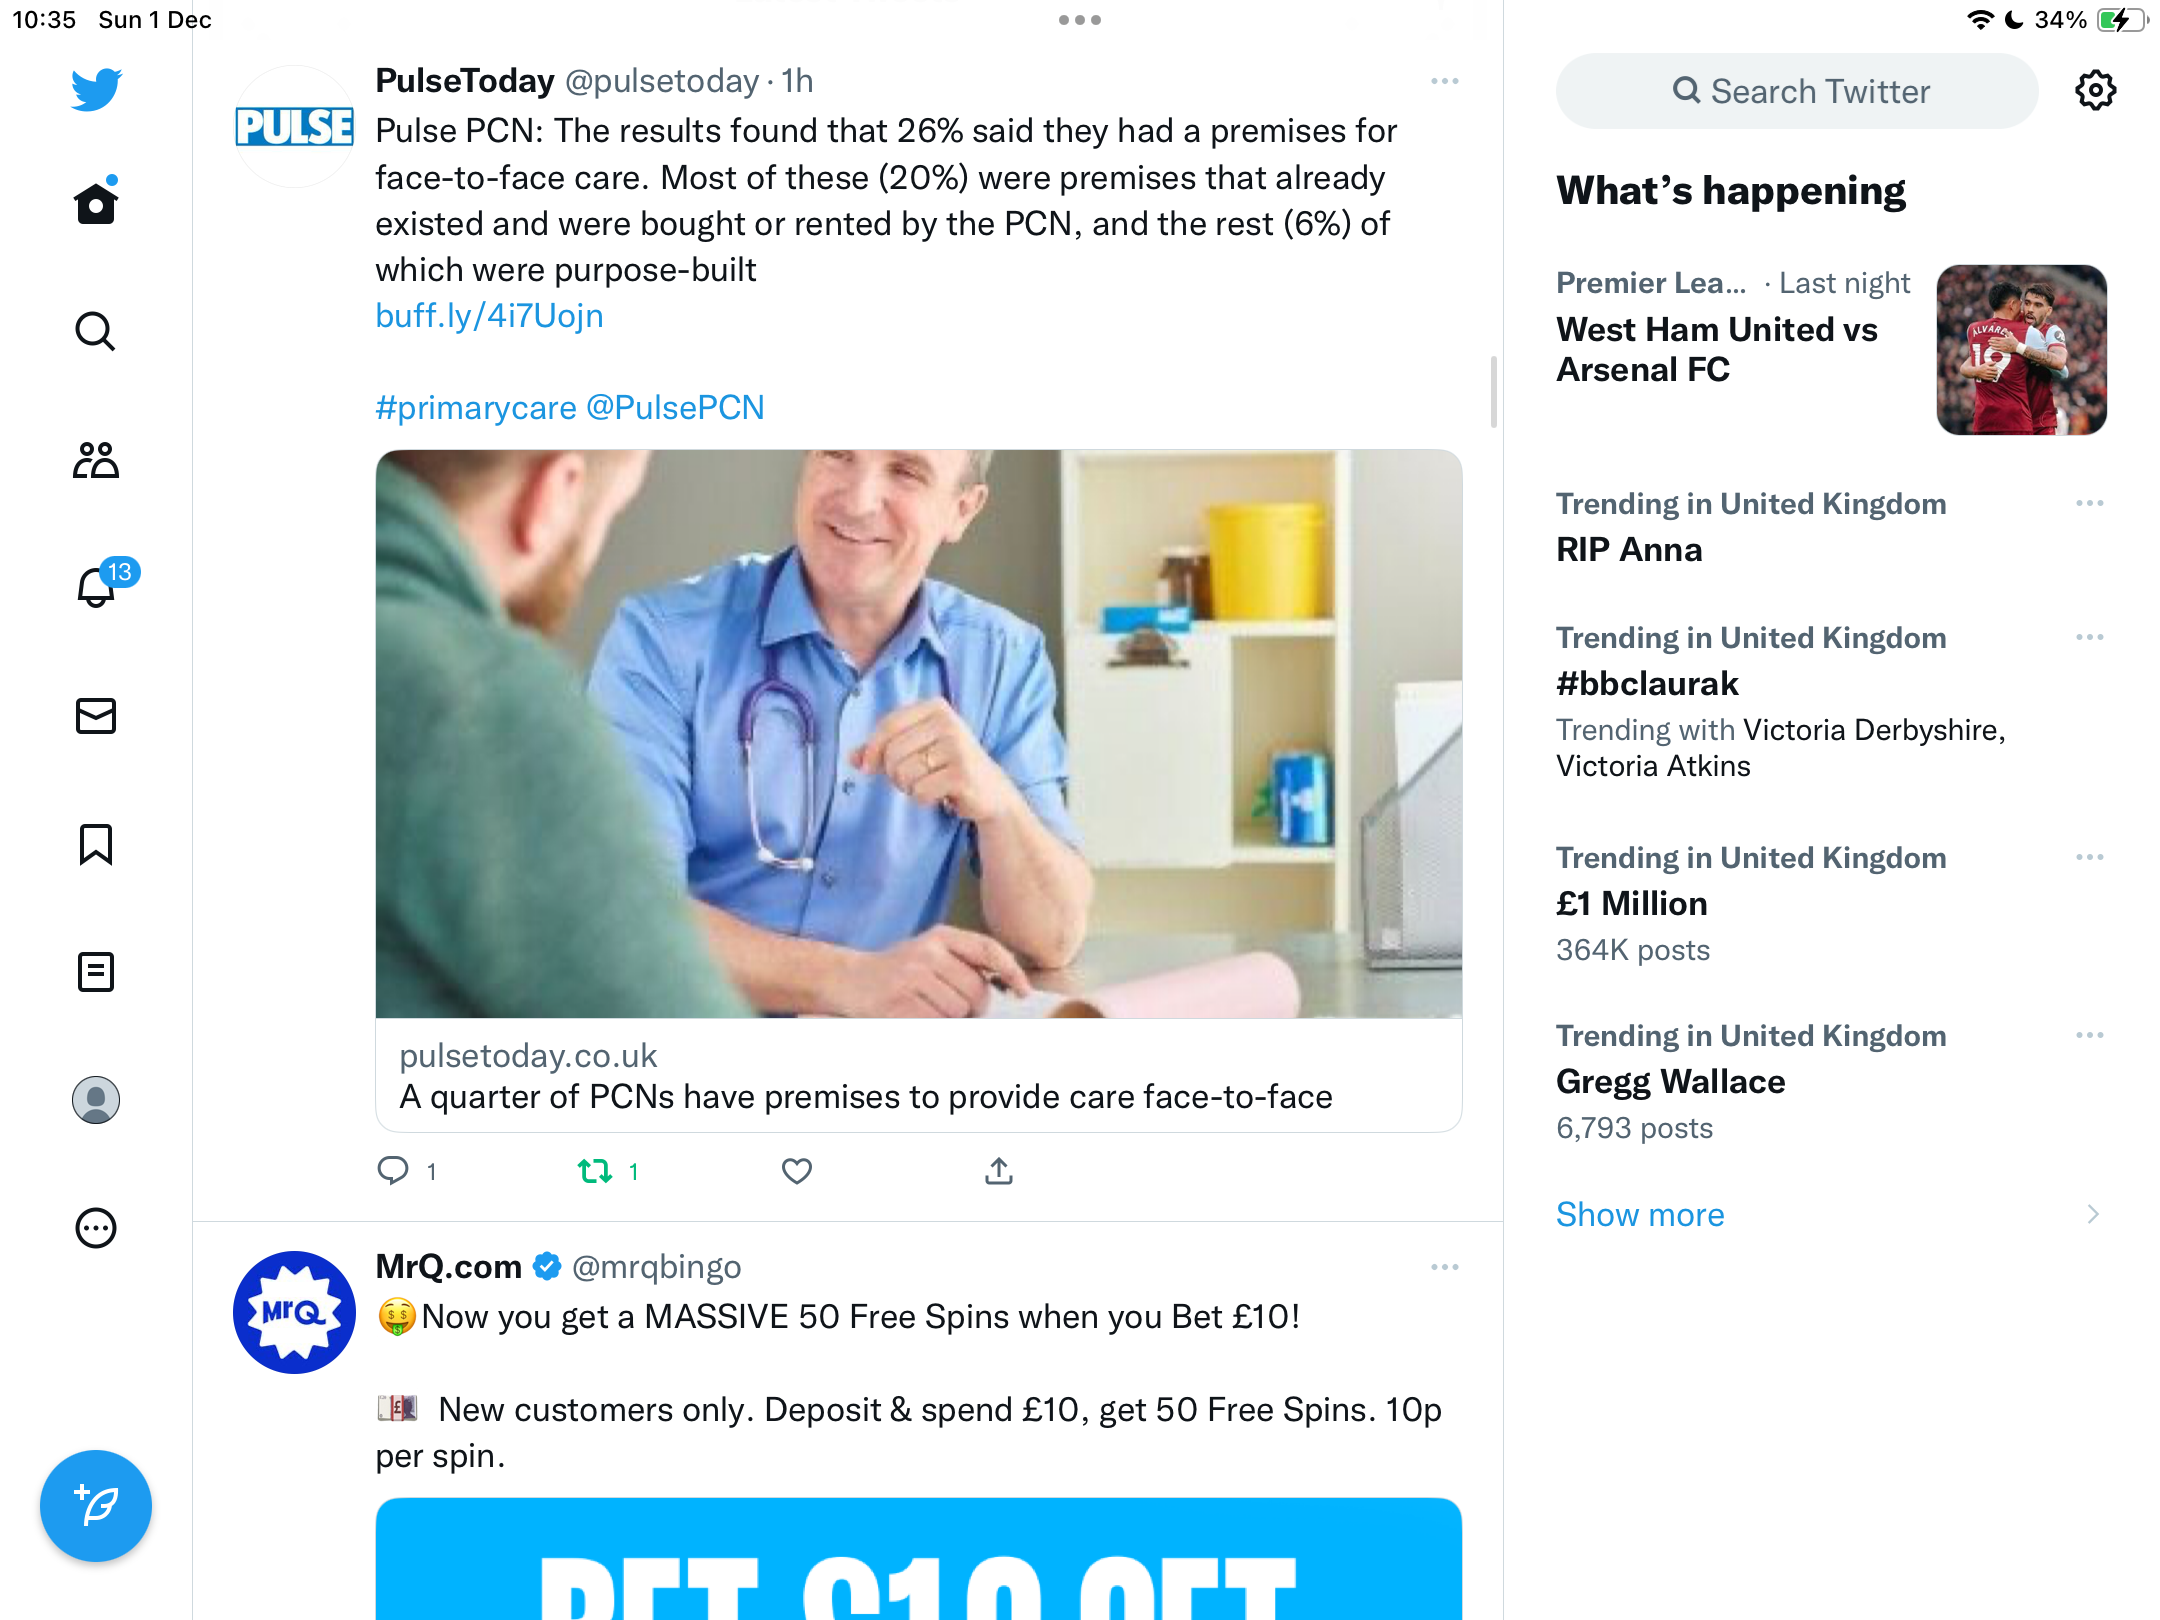Screen dimensions: 2160x1620
Task: Like the PulseToday tweet
Action: pyautogui.click(x=797, y=1170)
